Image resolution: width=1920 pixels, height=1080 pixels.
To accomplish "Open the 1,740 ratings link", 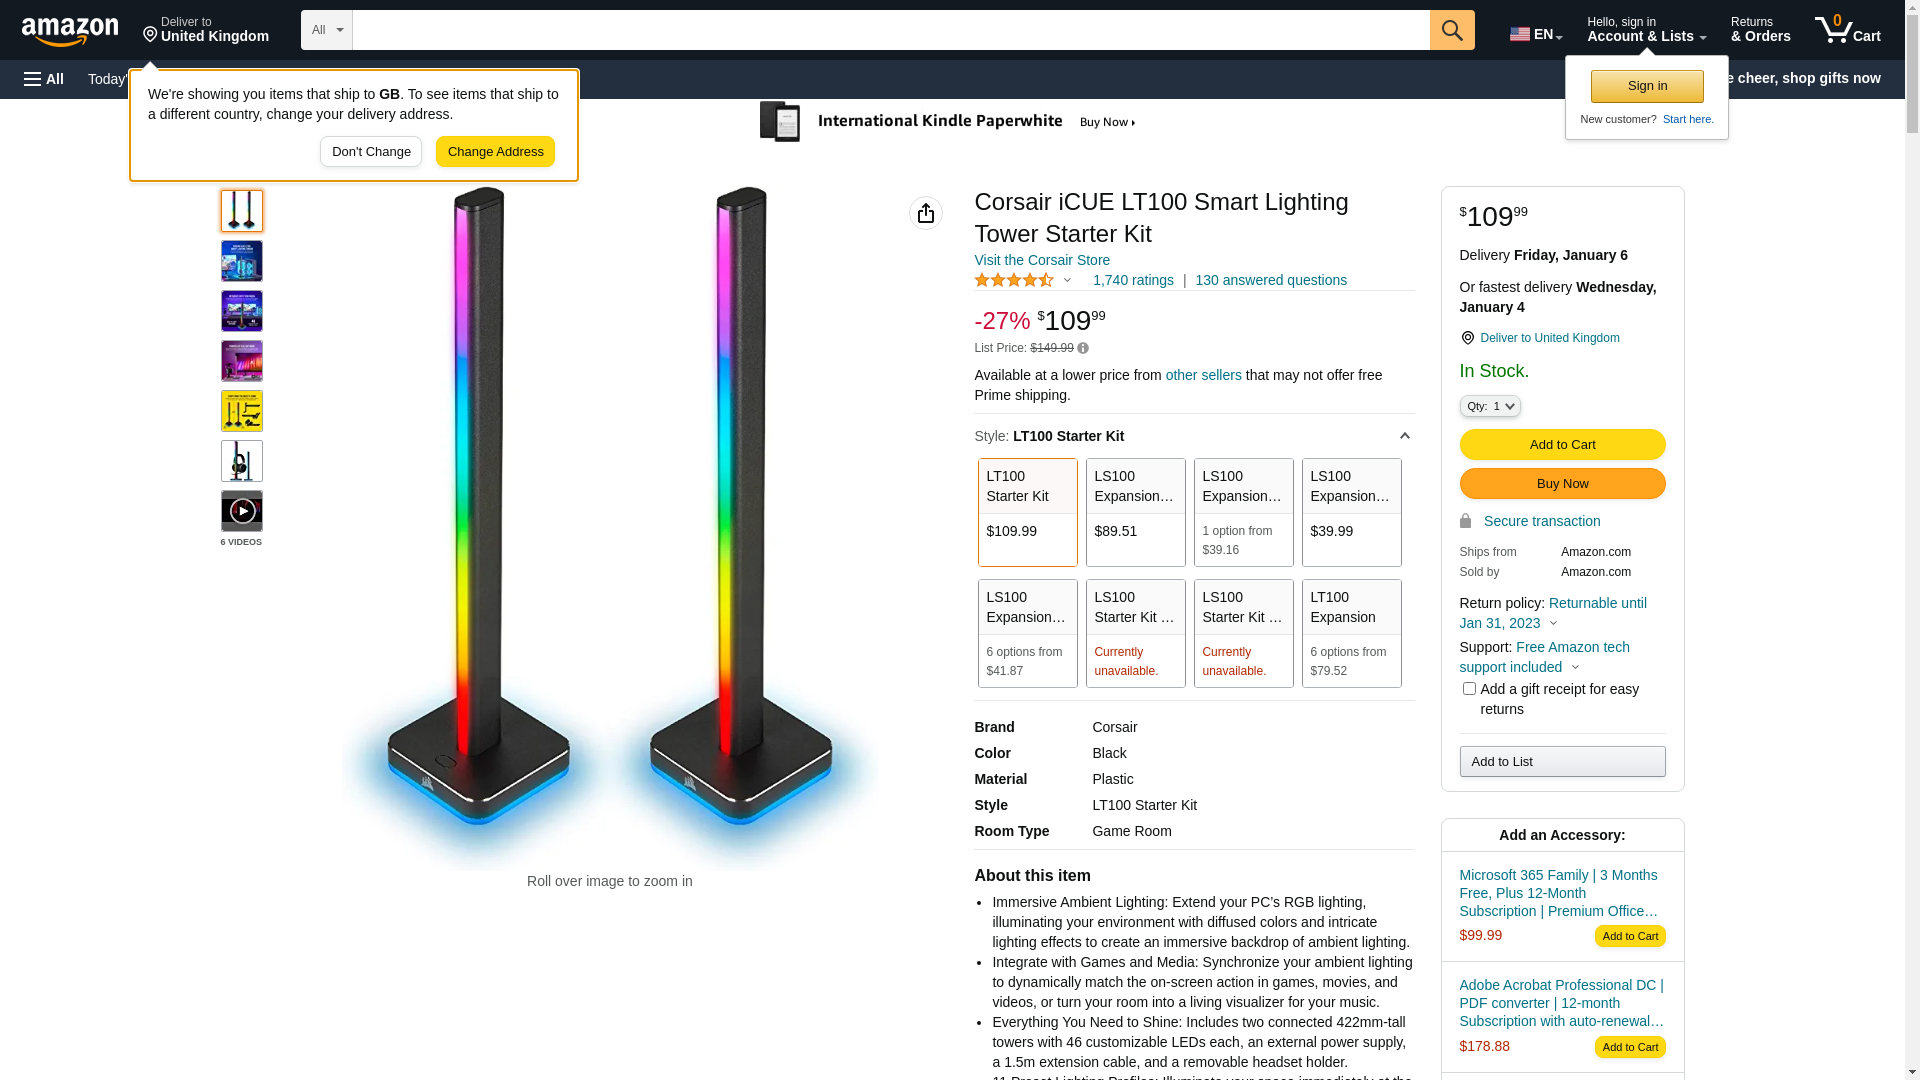I will [1133, 281].
